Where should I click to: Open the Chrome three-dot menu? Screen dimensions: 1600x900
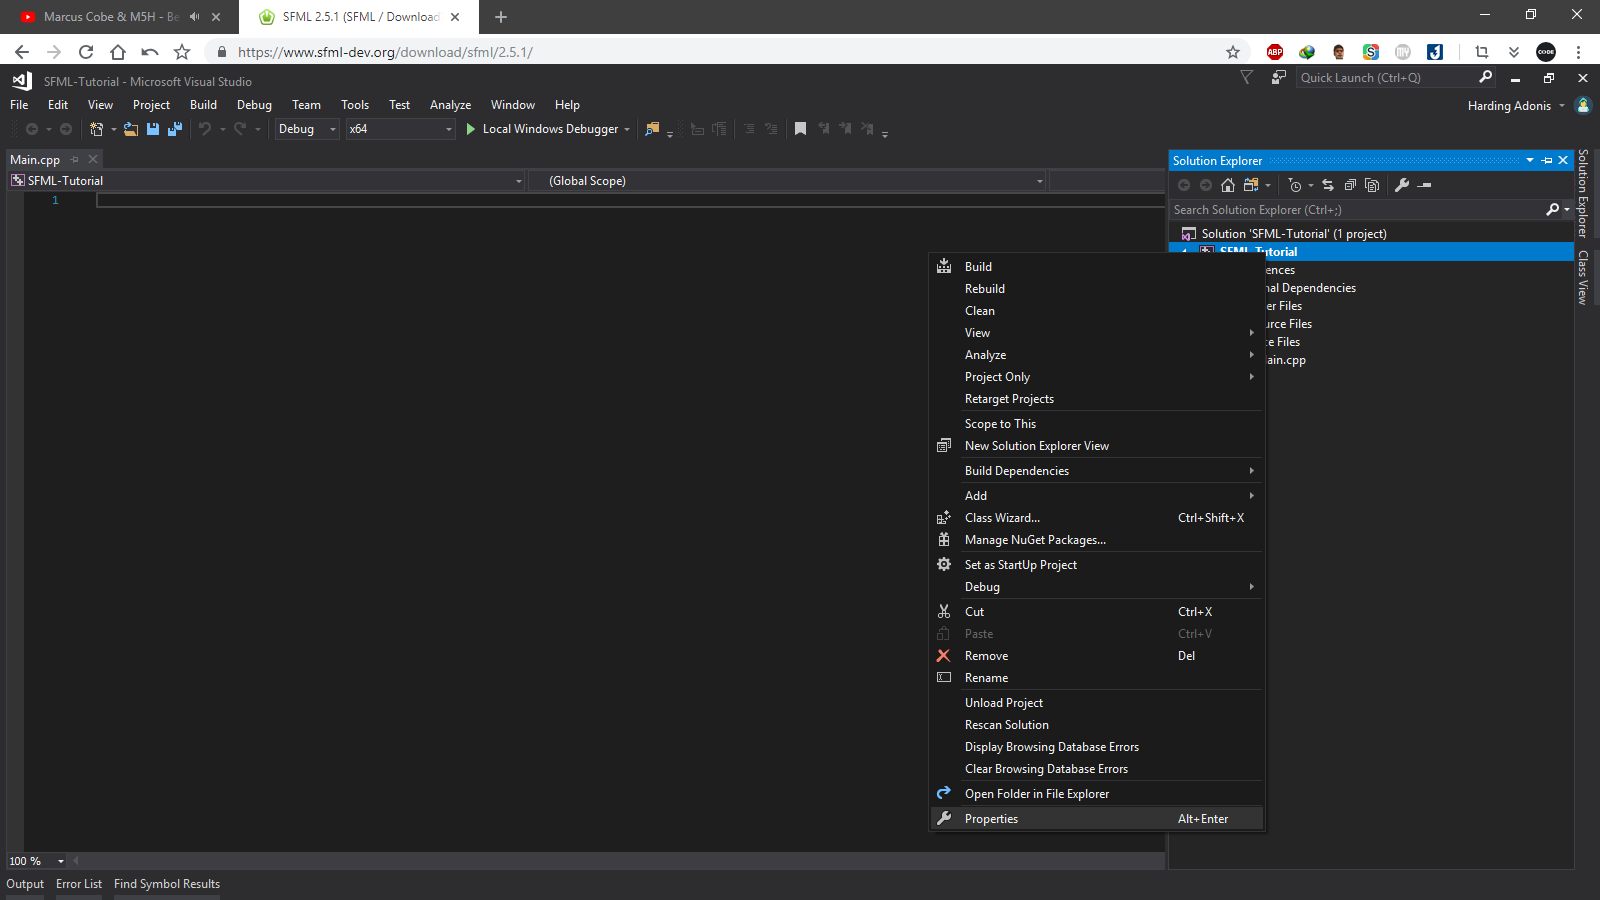(1578, 52)
